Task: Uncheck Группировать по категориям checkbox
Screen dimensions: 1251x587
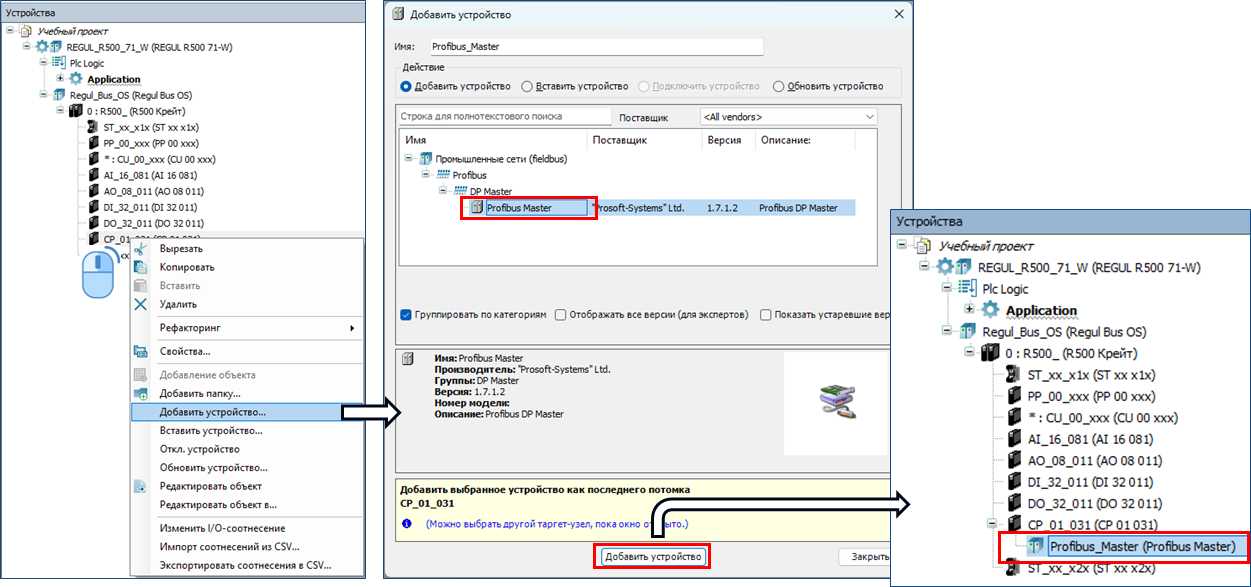Action: point(405,314)
